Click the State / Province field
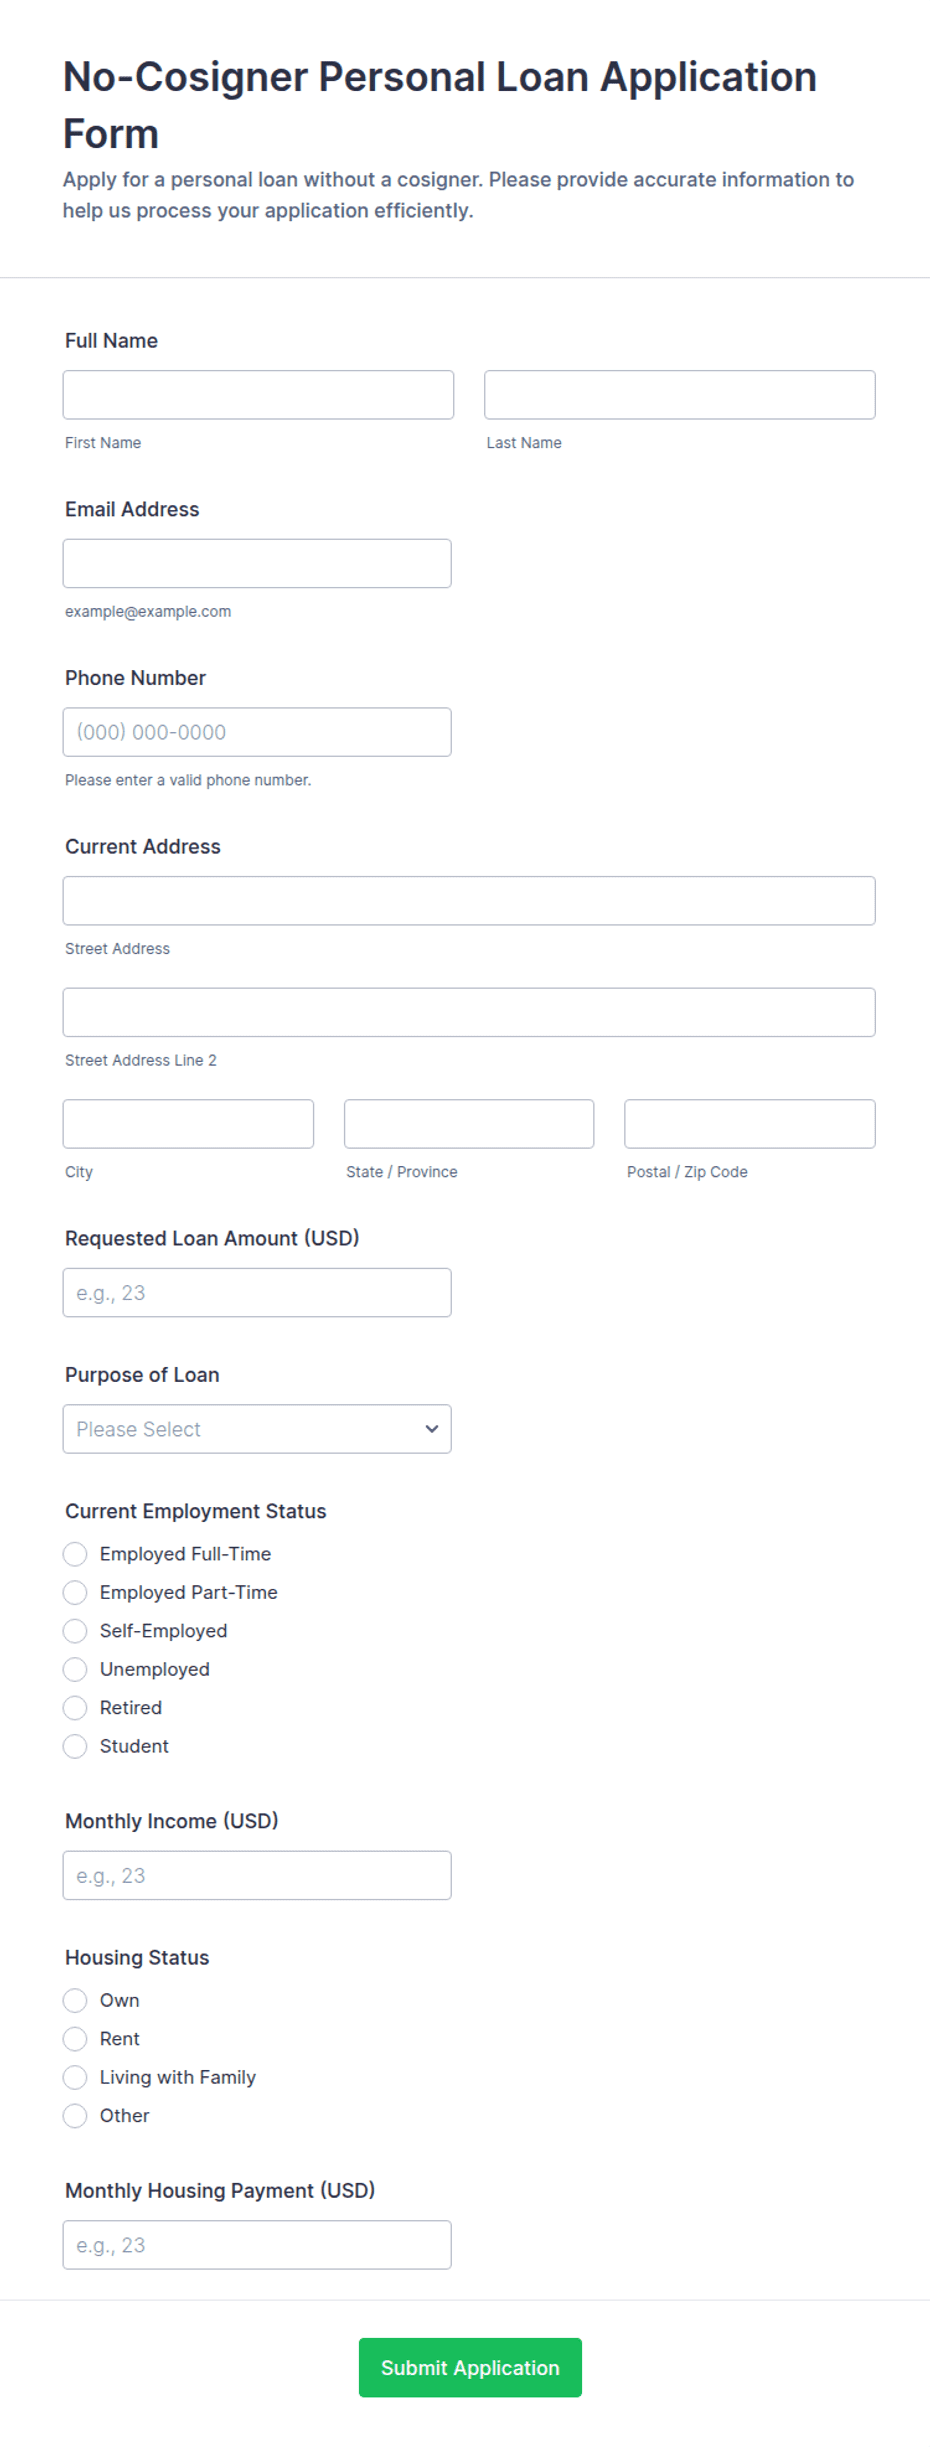Screen dimensions: 930x2447 pyautogui.click(x=469, y=1124)
